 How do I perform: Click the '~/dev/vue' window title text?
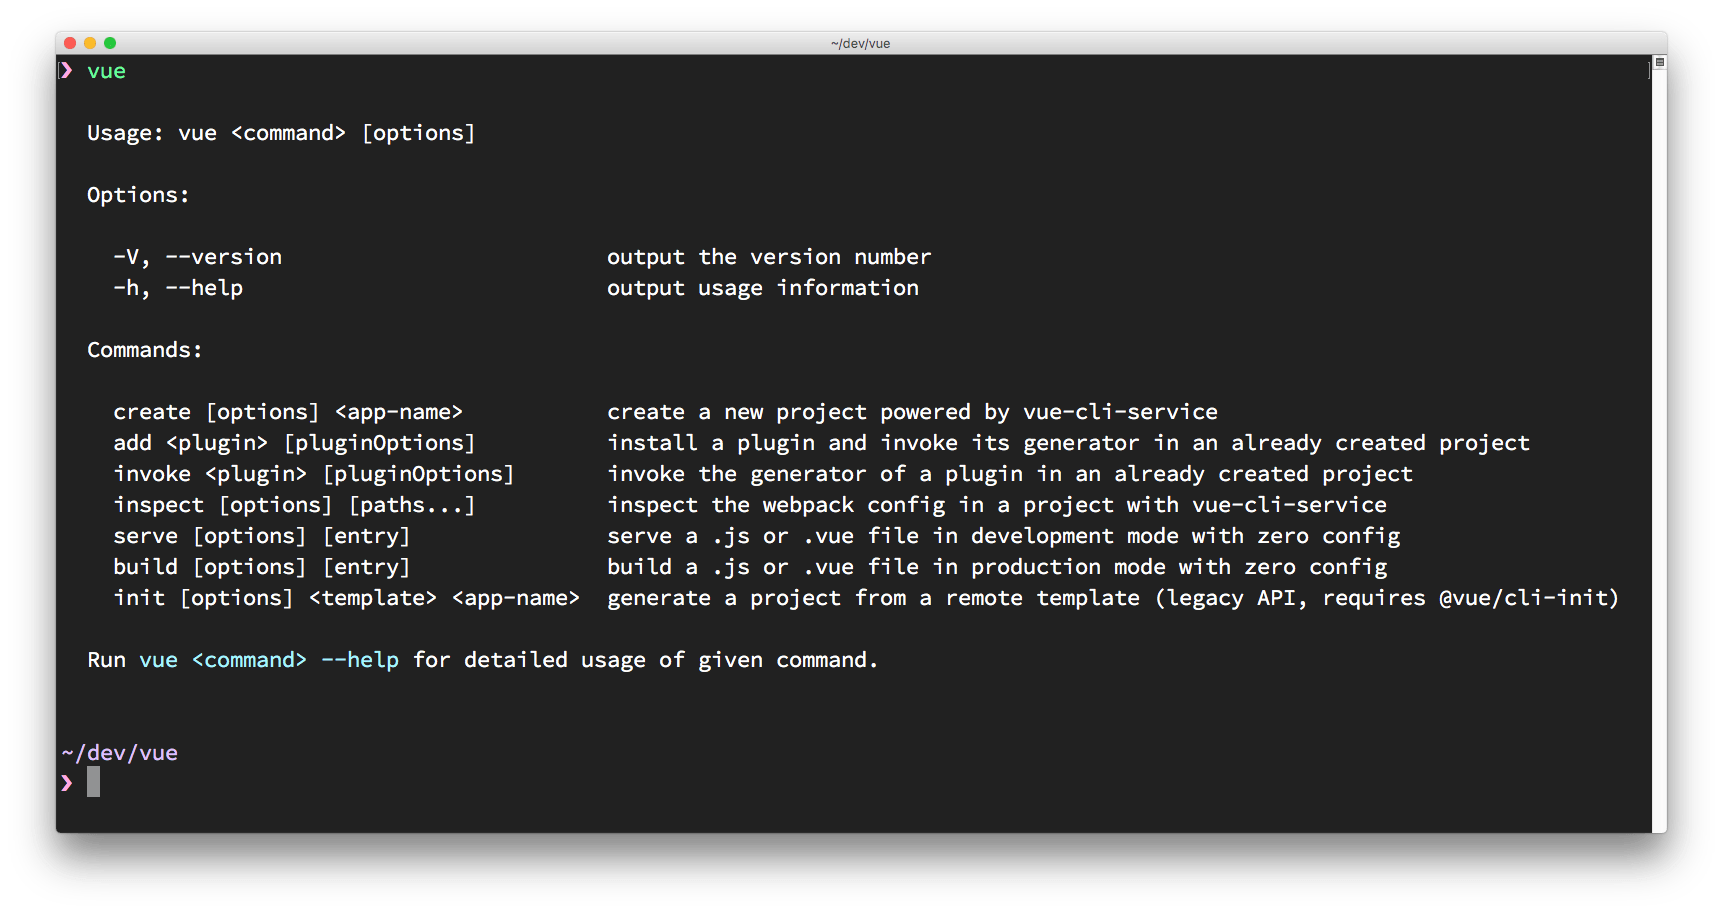click(860, 43)
